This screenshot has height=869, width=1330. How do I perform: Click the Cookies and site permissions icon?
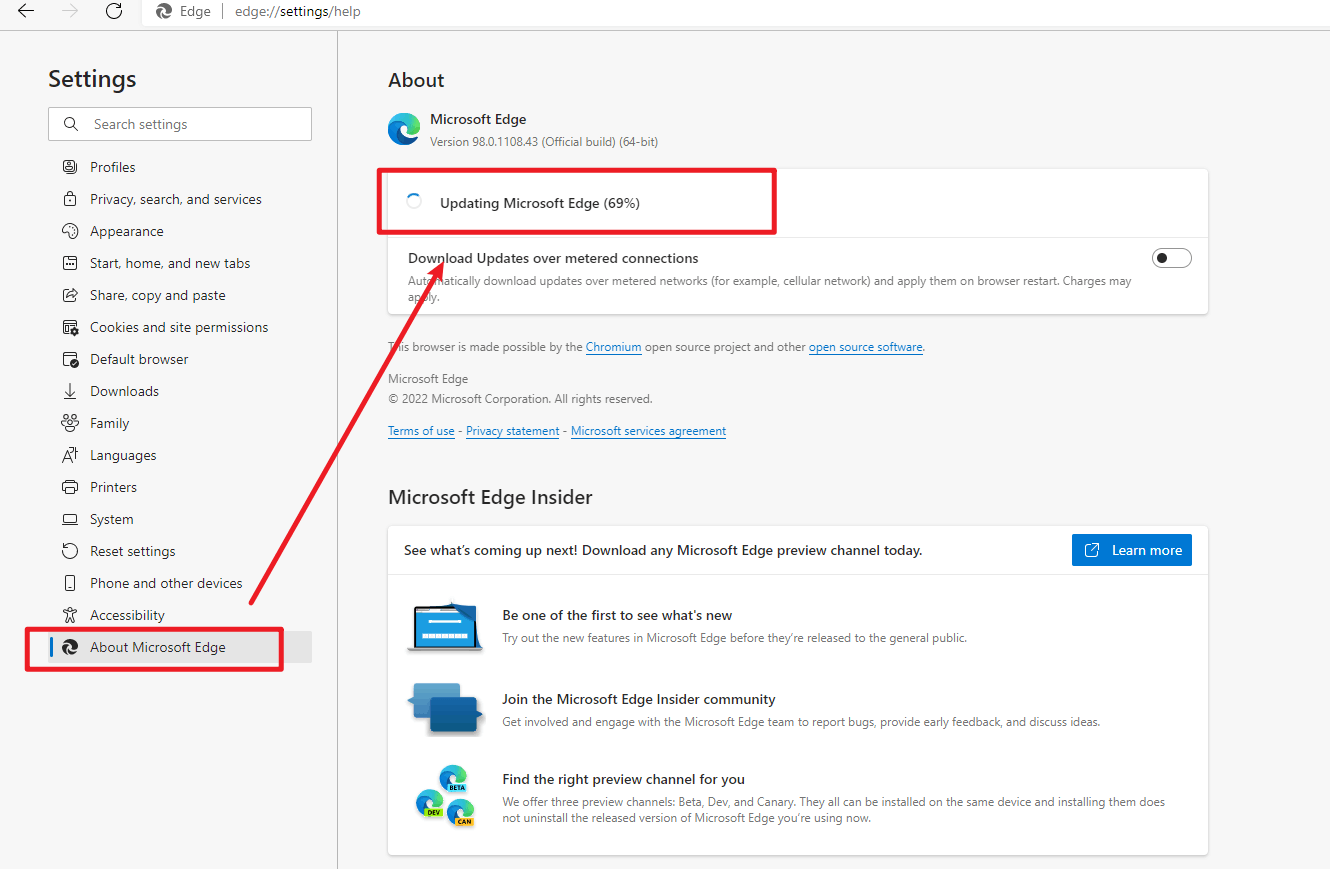coord(70,327)
